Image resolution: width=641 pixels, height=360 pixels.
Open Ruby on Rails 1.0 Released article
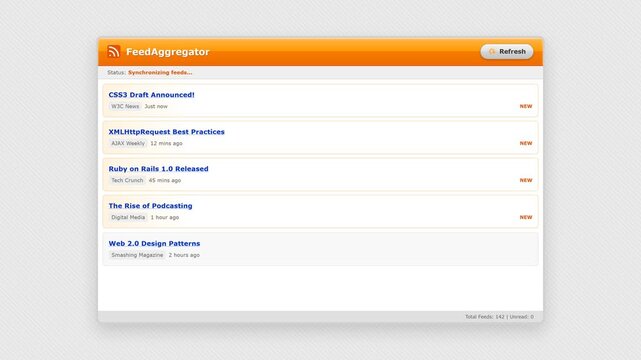(x=158, y=169)
